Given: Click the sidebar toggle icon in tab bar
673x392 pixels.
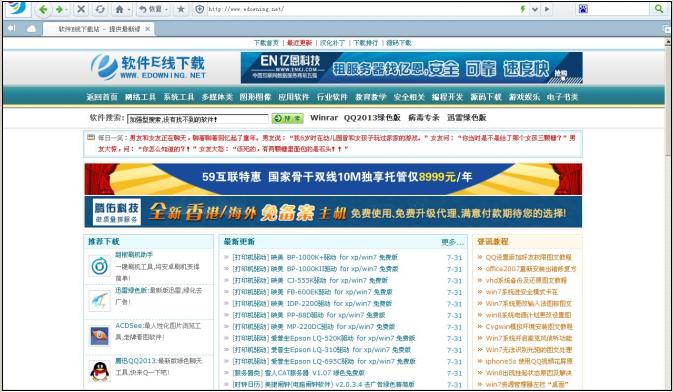Looking at the screenshot, I should point(12,28).
